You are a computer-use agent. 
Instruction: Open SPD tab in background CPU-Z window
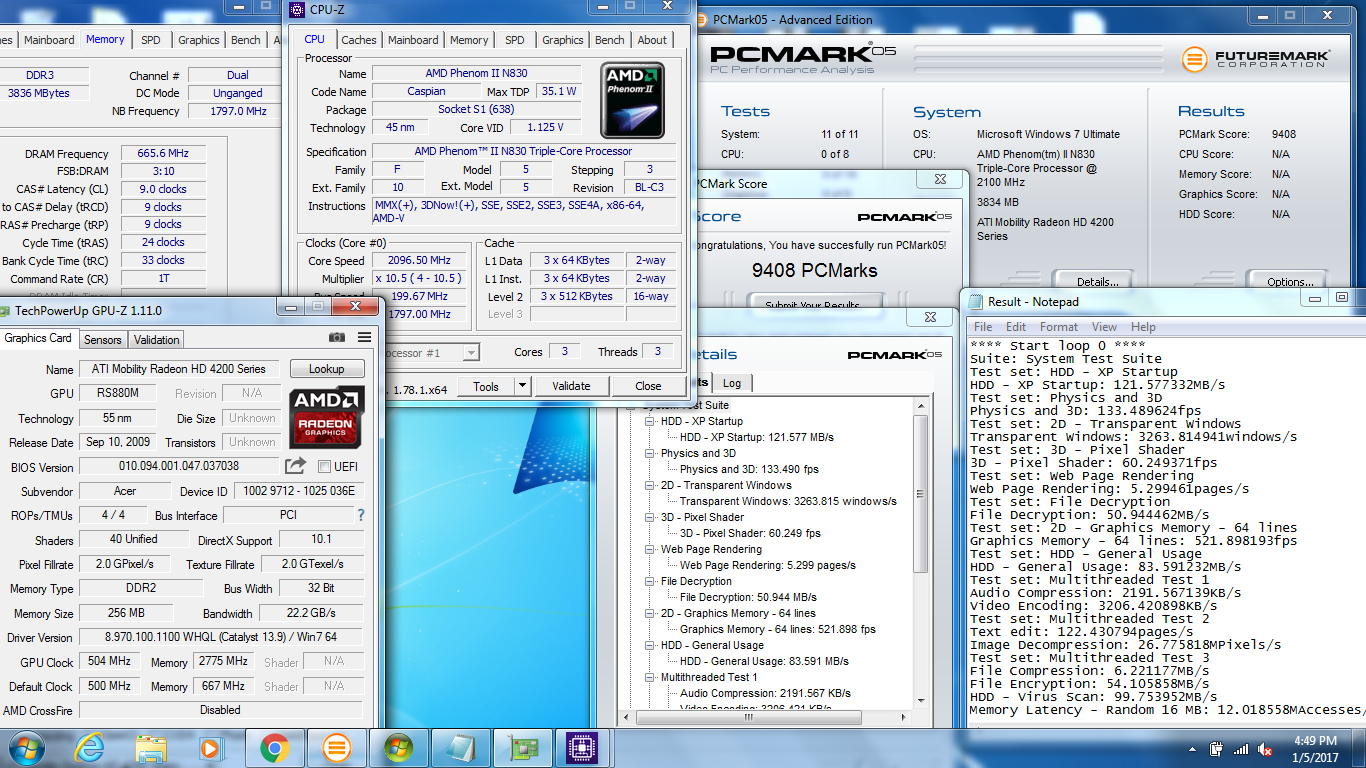[x=150, y=40]
